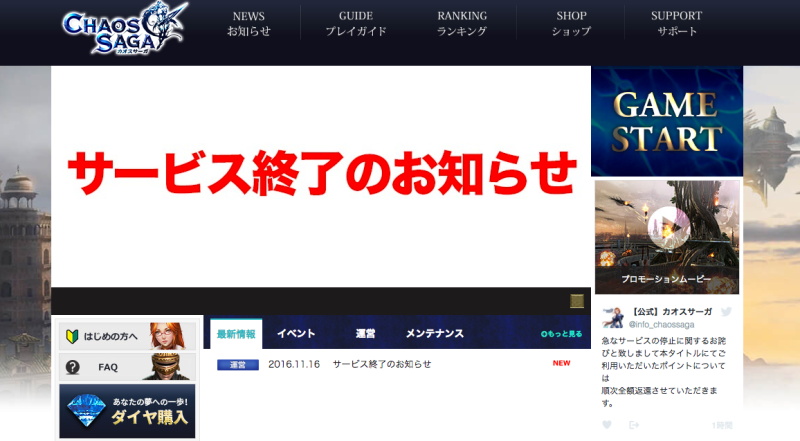The image size is (800, 441).
Task: Click the Twitter bird icon
Action: tap(726, 311)
